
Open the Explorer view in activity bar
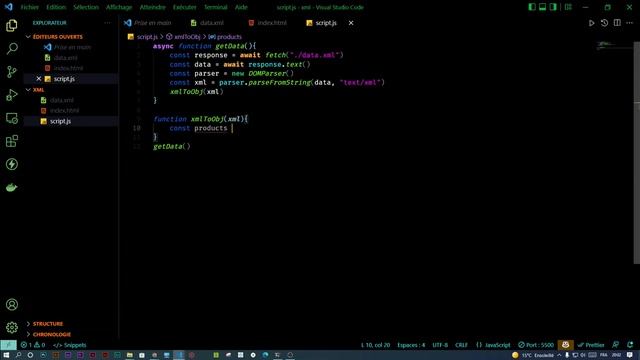click(12, 26)
